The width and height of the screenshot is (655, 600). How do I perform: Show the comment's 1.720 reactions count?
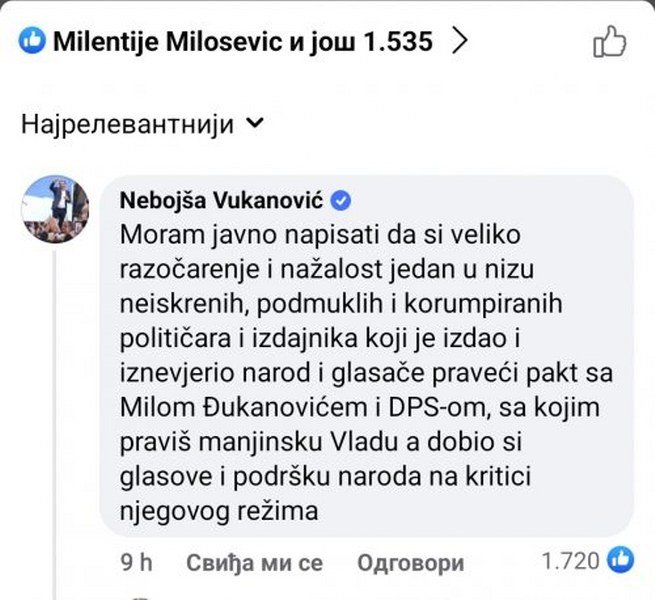(569, 561)
